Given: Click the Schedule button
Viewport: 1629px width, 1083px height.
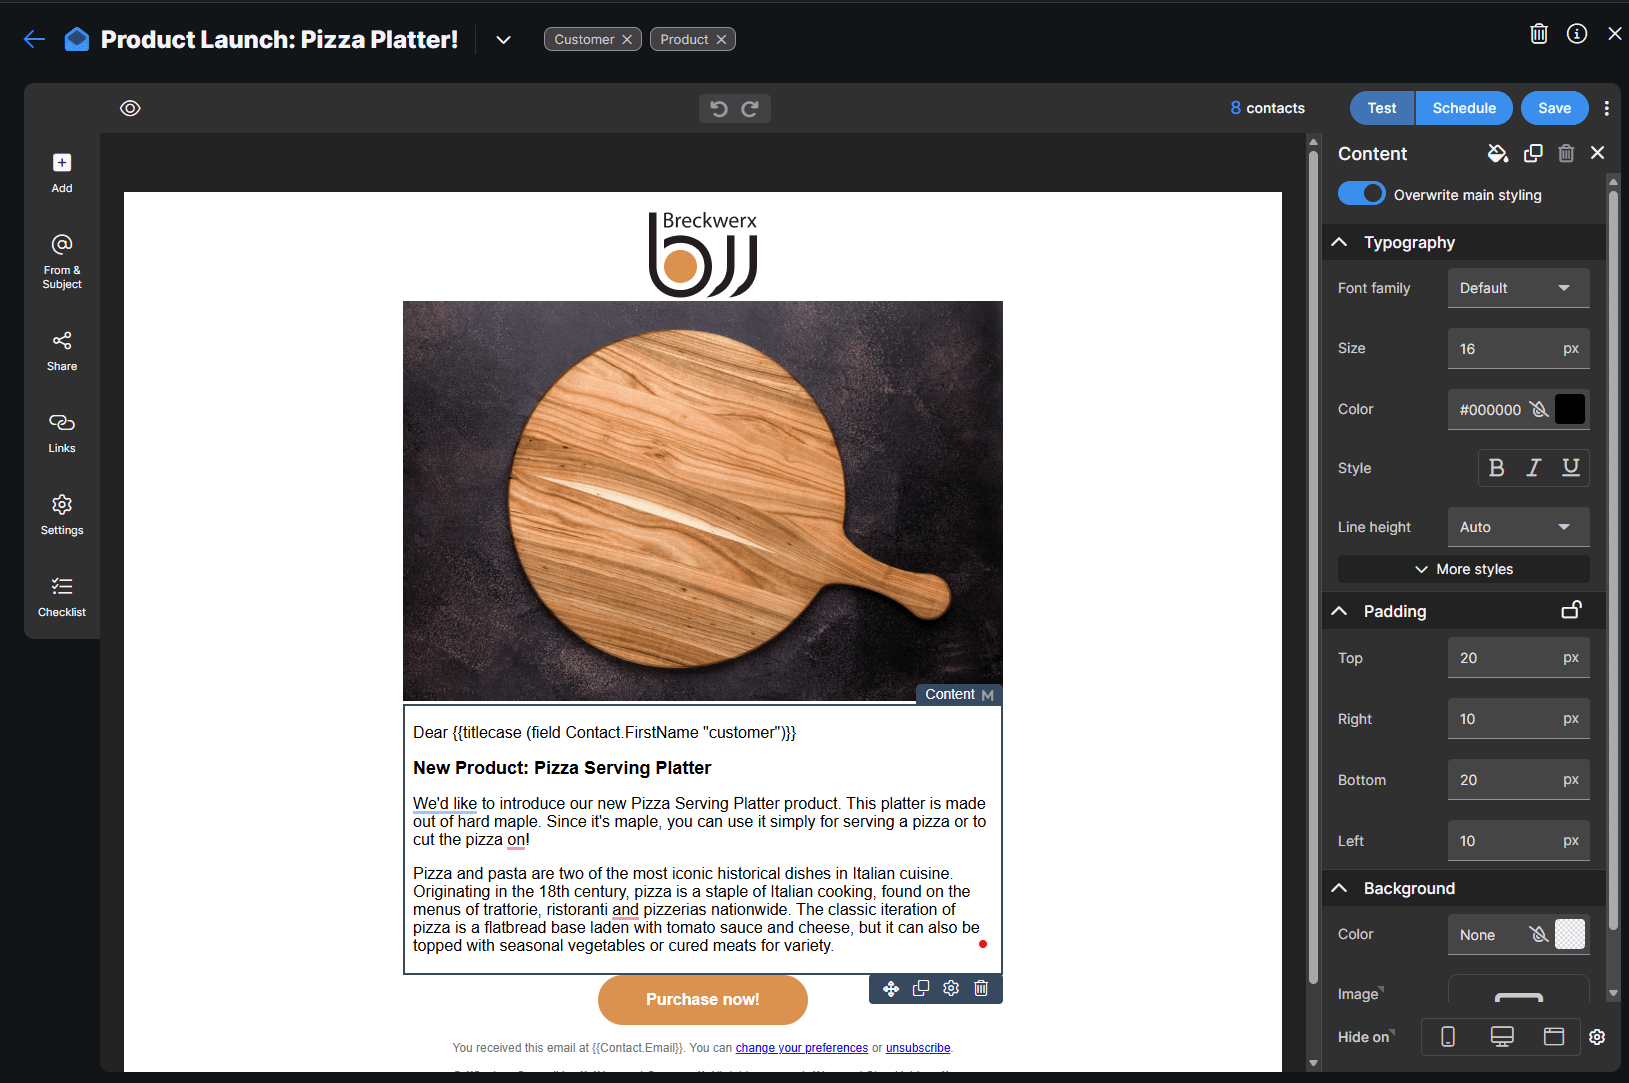Looking at the screenshot, I should coord(1463,108).
